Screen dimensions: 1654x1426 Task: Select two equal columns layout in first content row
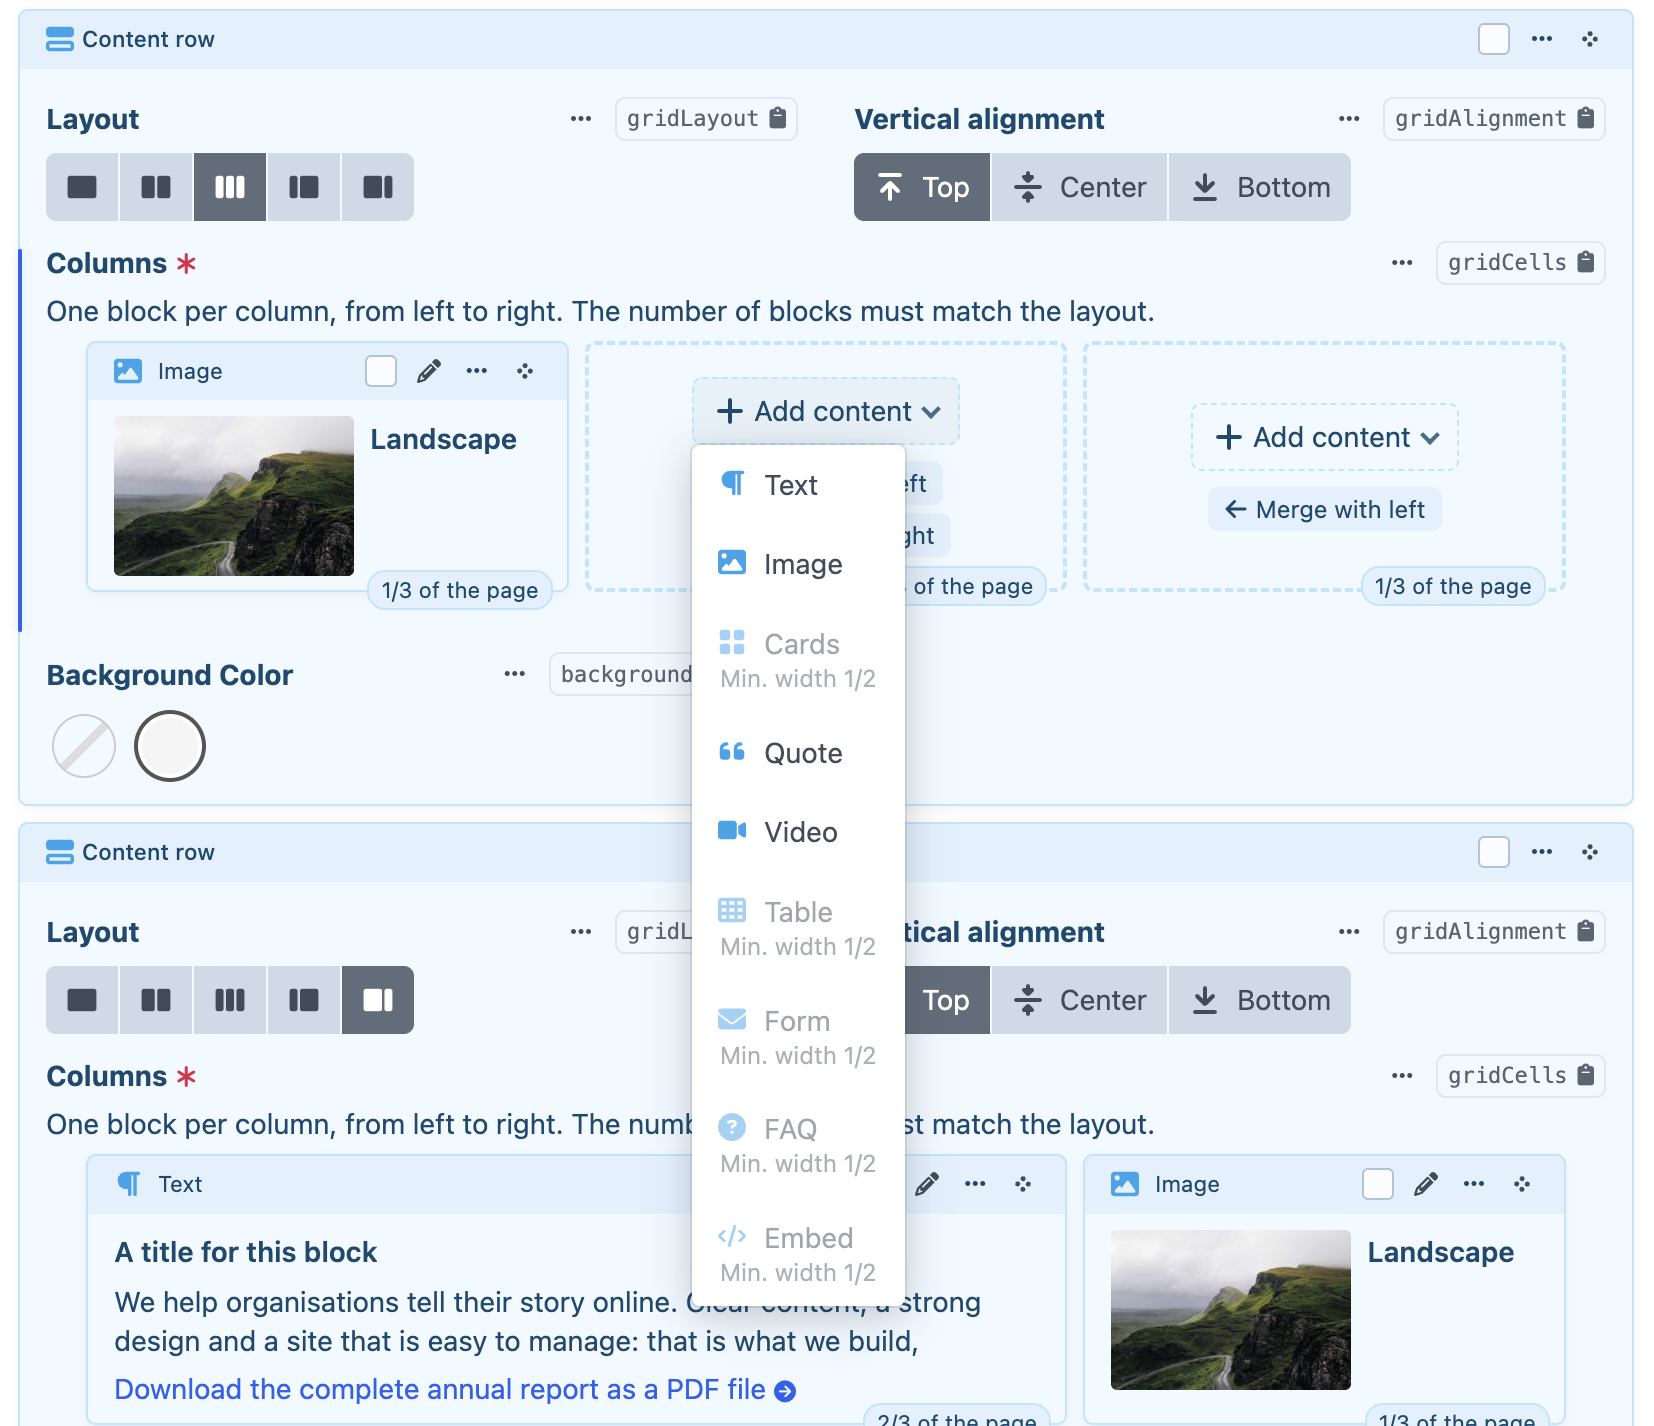tap(156, 187)
